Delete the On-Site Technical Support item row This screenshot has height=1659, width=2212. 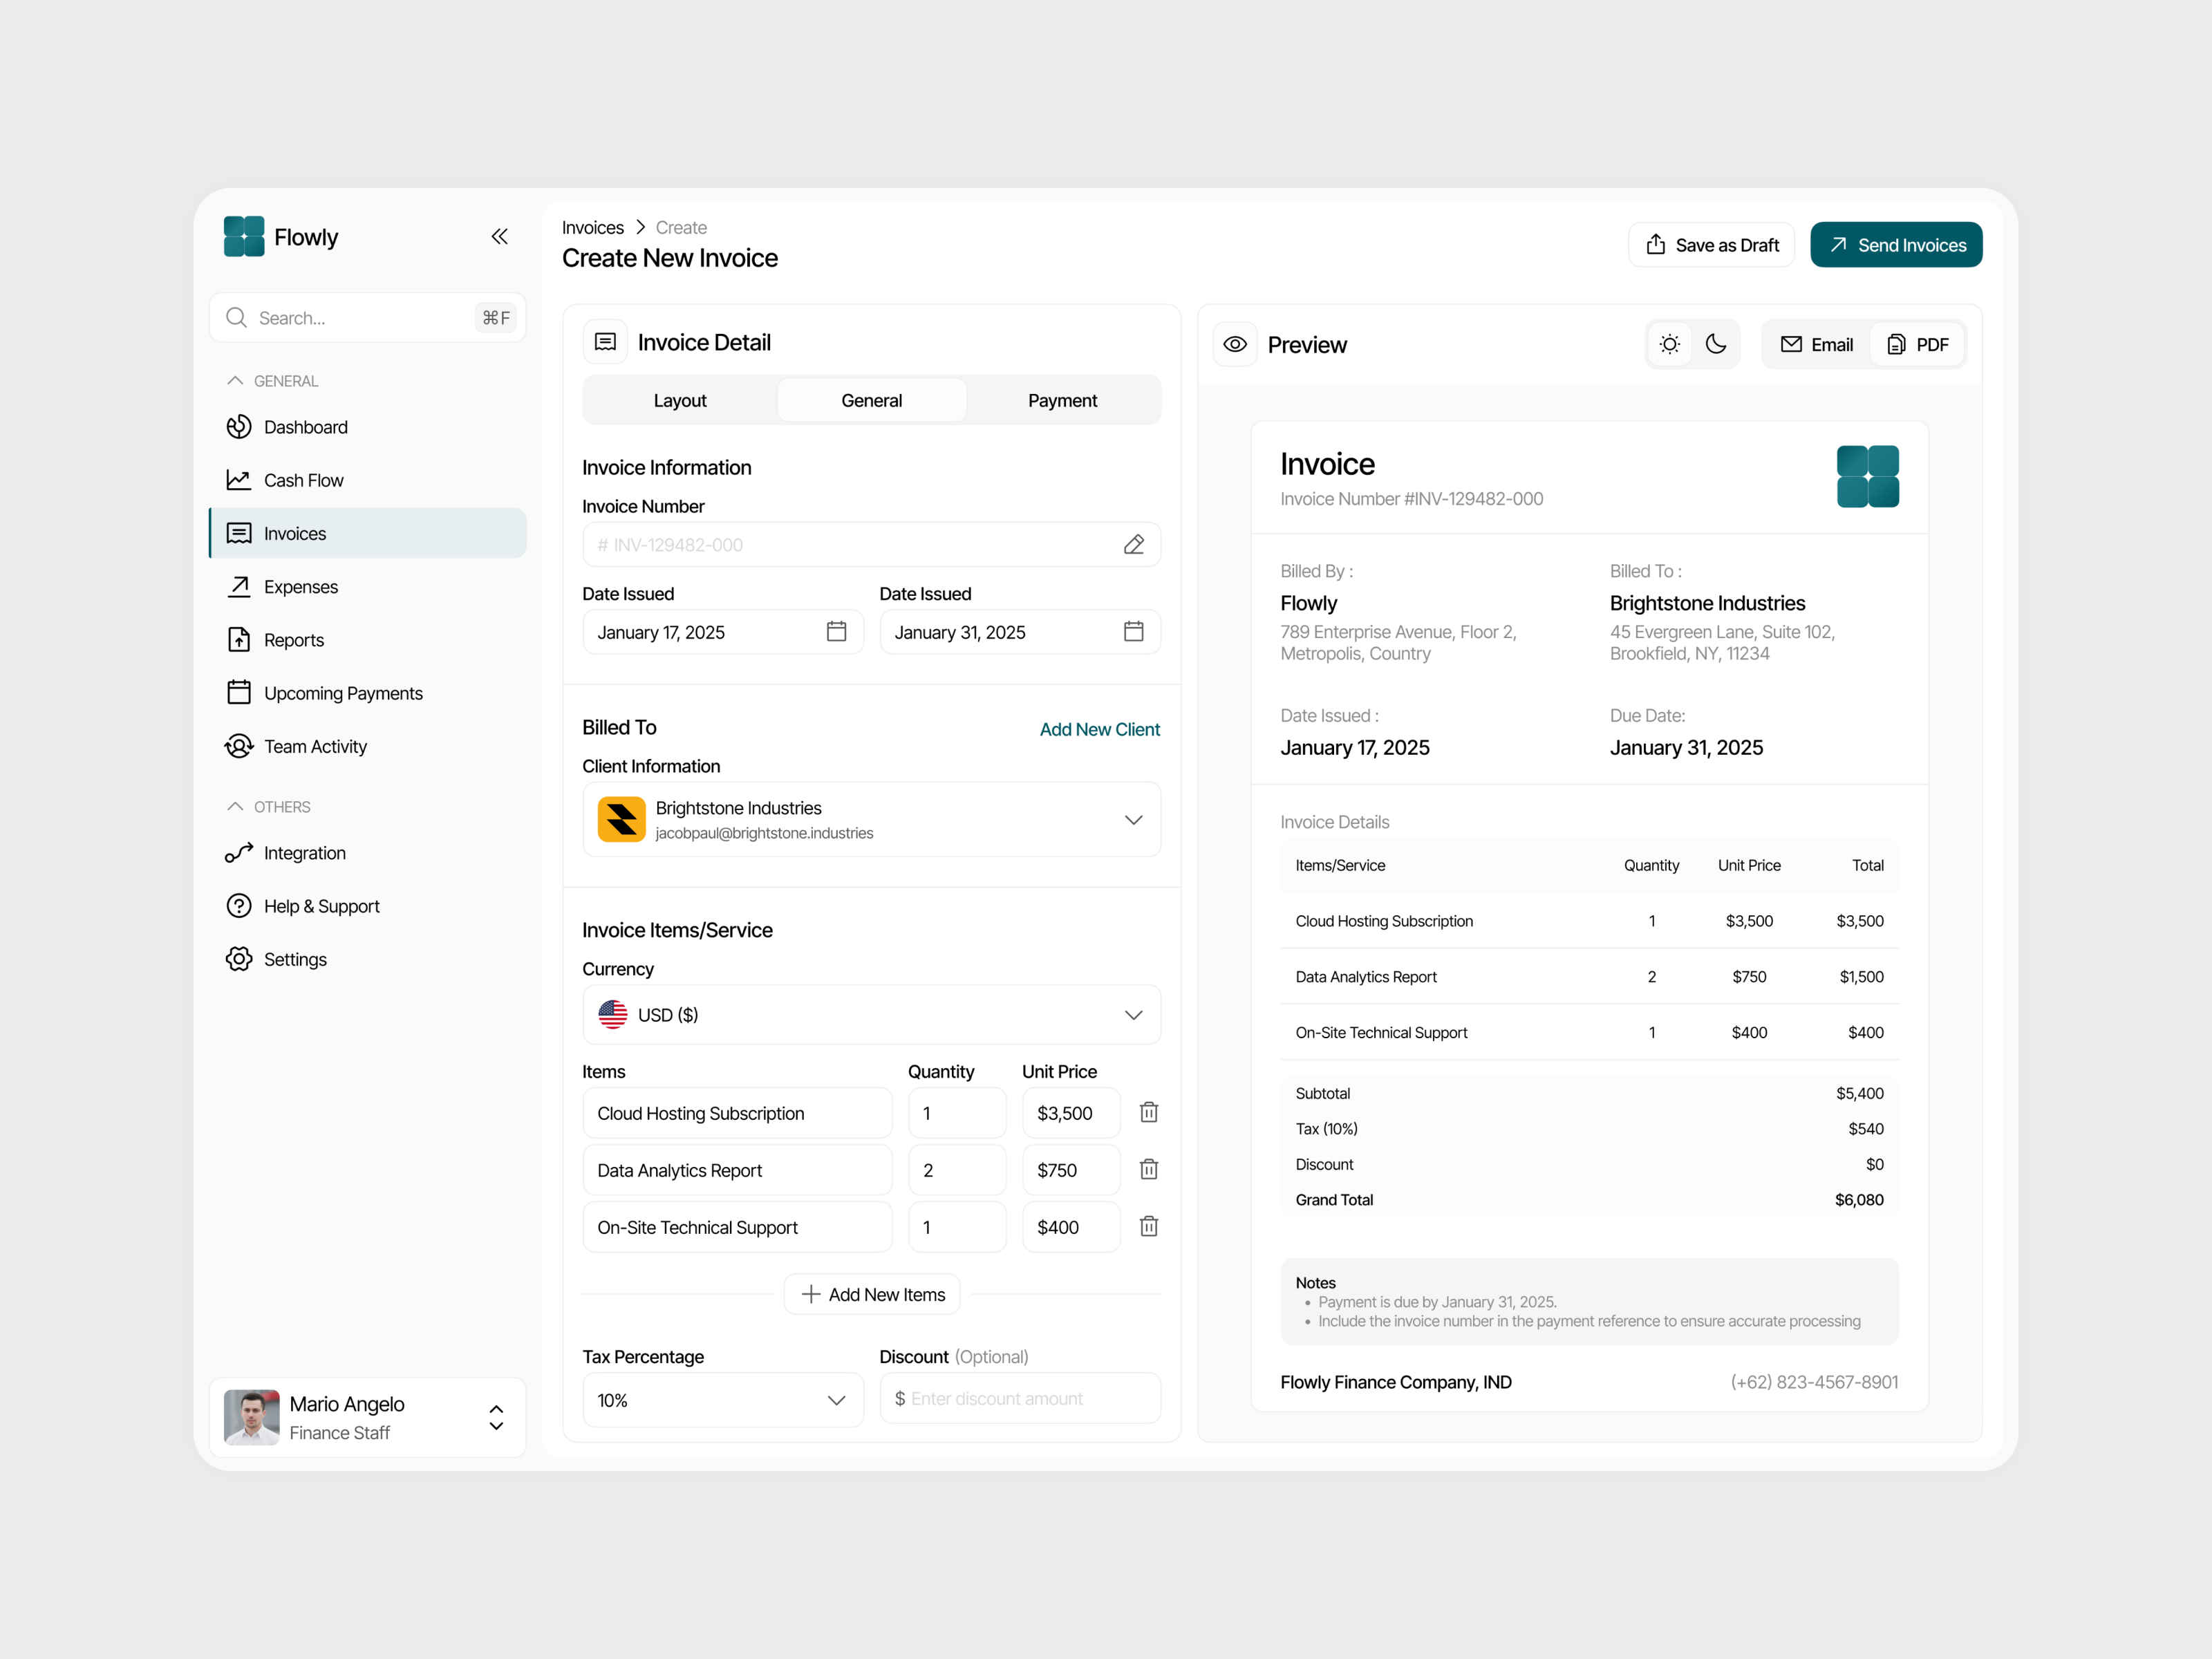click(1148, 1227)
